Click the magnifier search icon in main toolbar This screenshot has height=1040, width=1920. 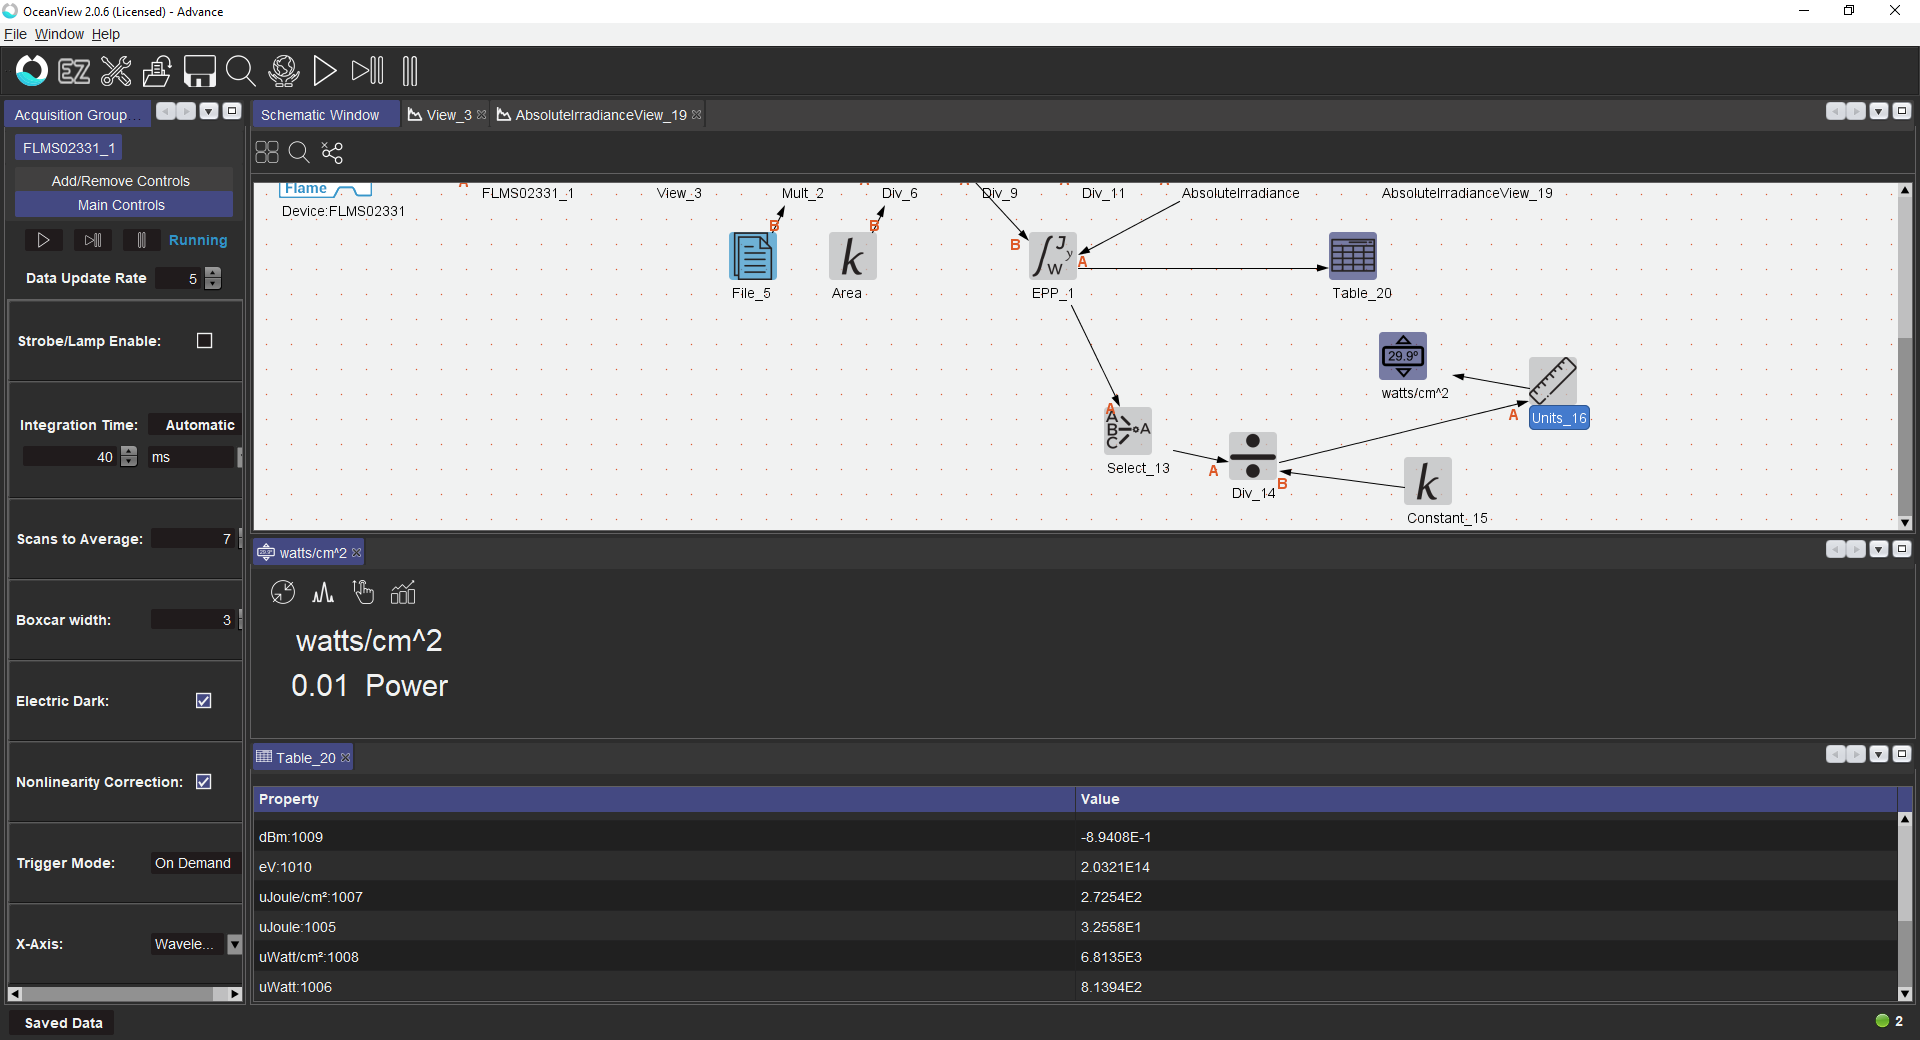tap(240, 71)
